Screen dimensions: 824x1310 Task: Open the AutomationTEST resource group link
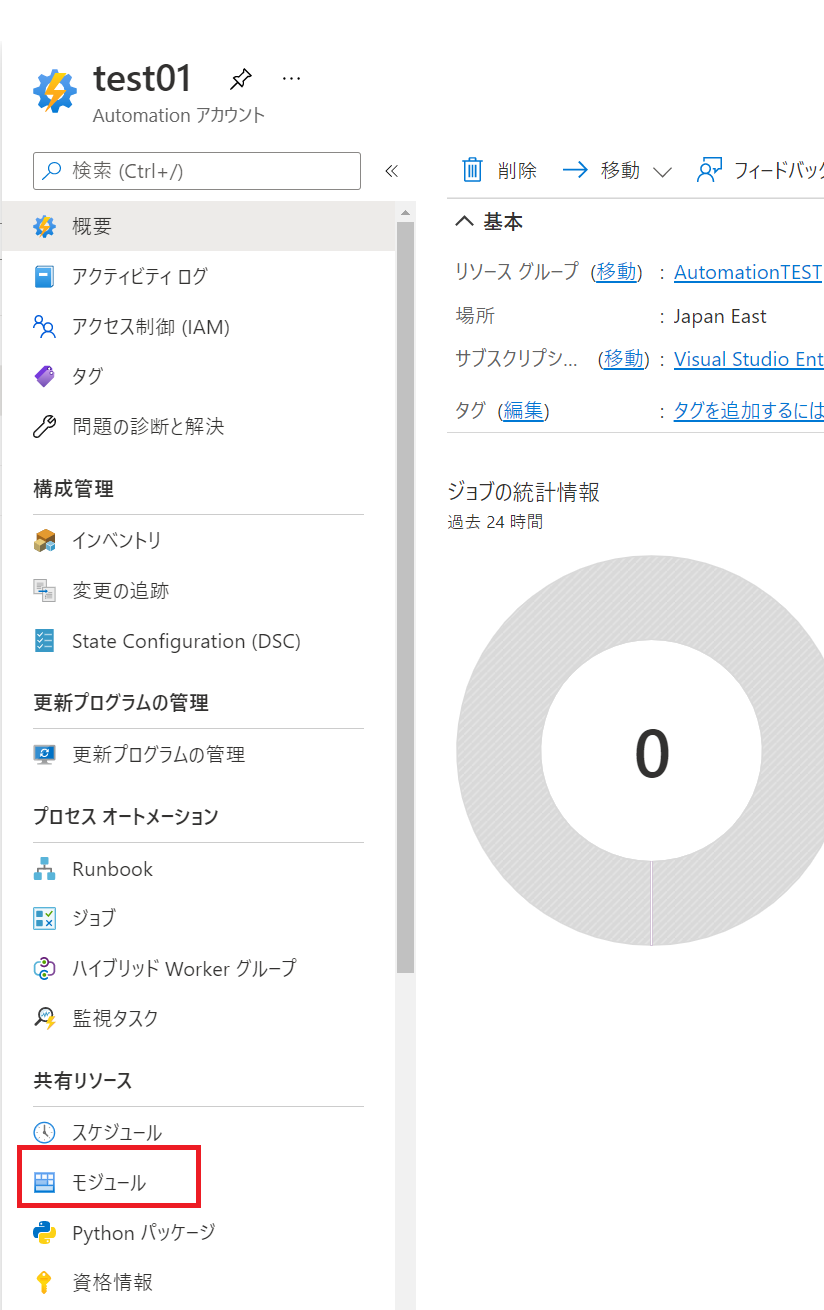coord(748,272)
